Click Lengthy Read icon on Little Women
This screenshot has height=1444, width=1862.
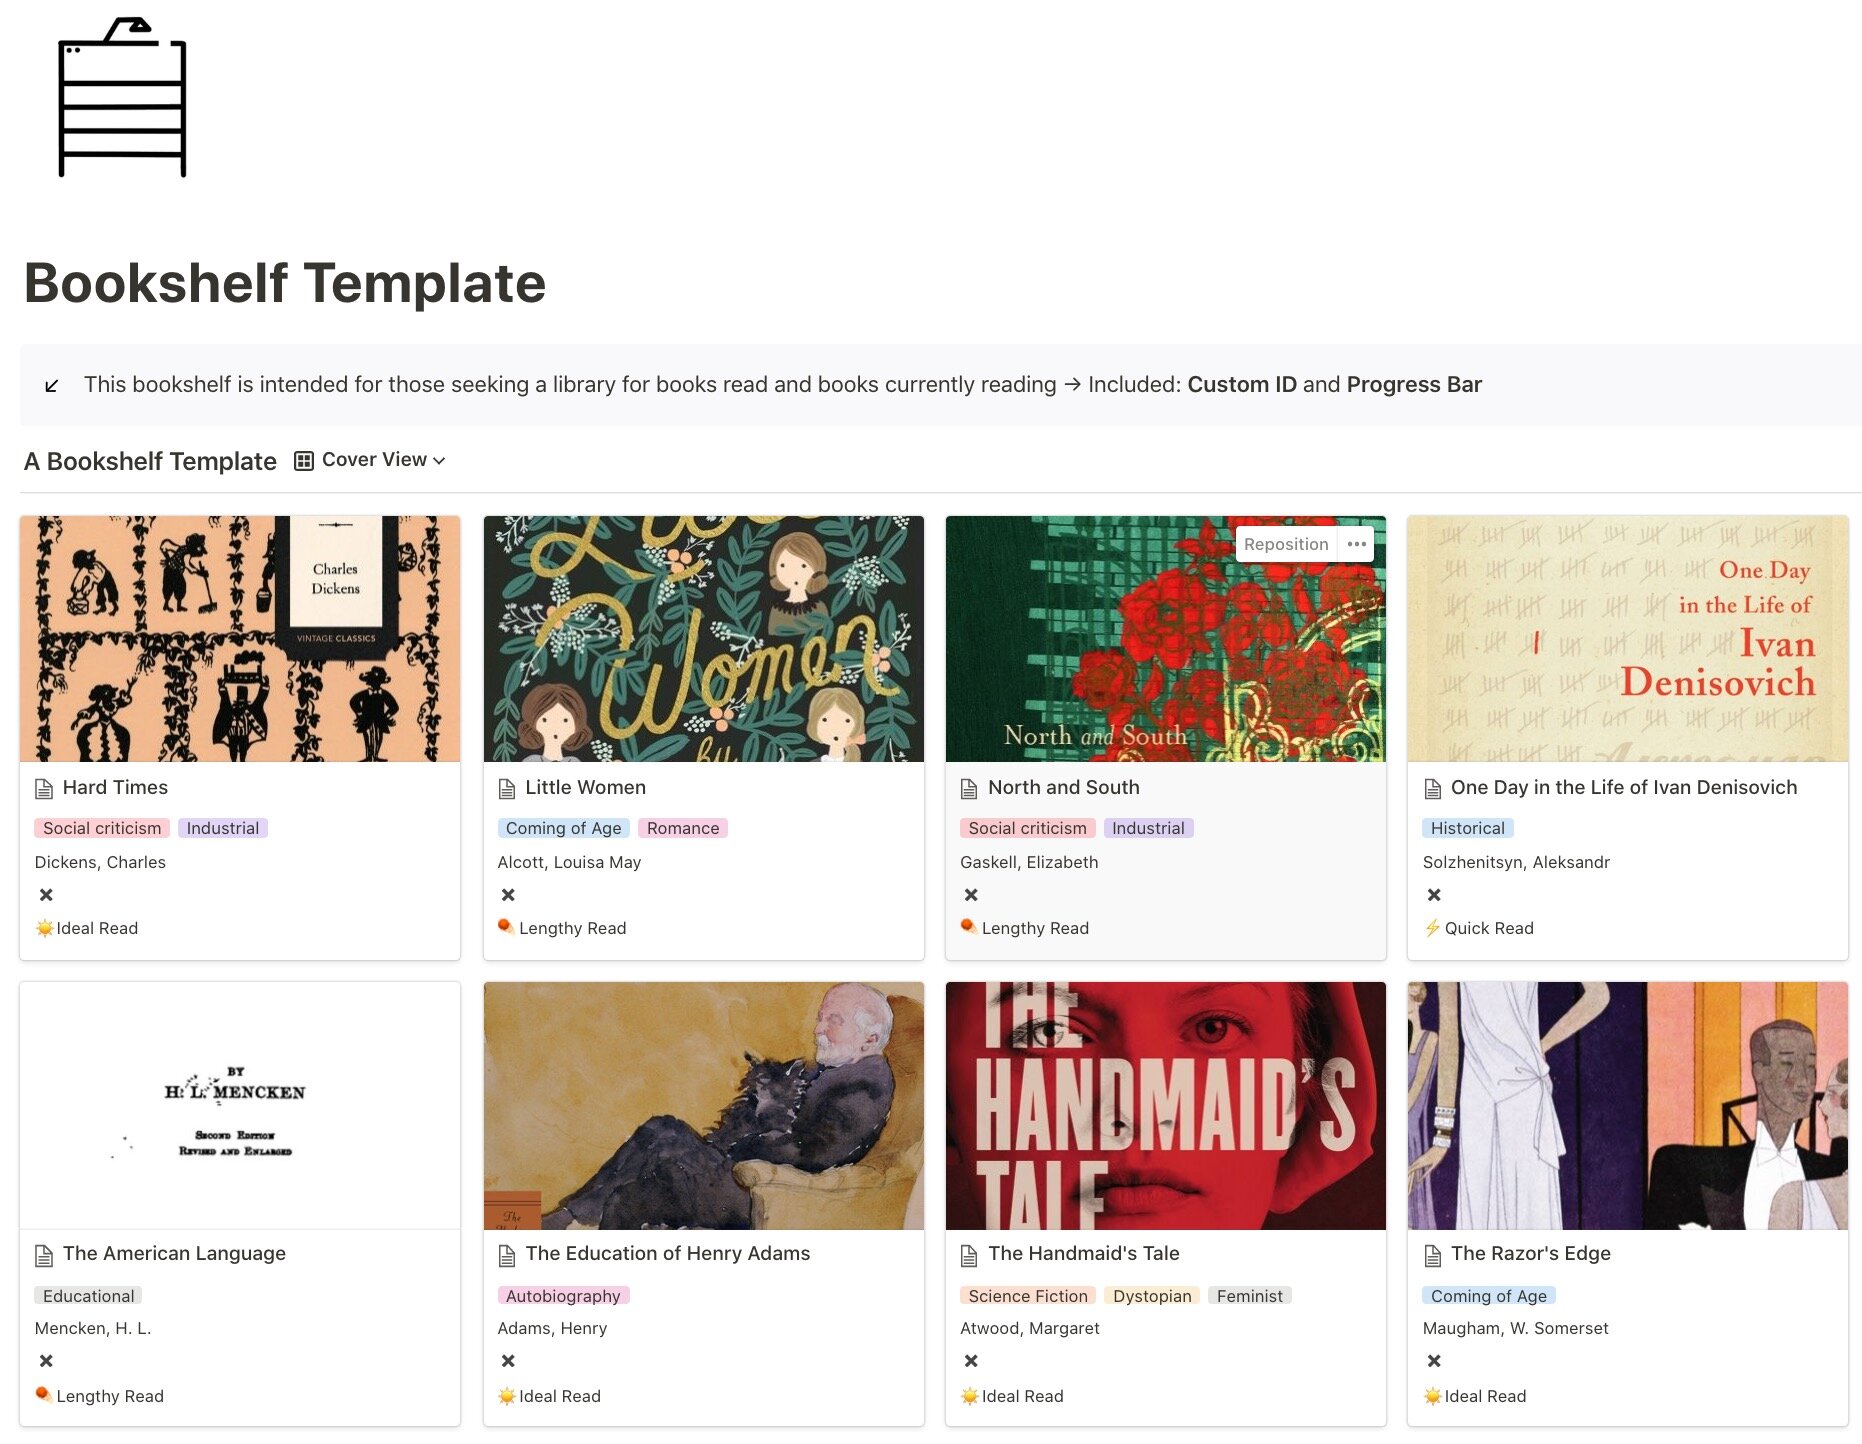pos(507,927)
